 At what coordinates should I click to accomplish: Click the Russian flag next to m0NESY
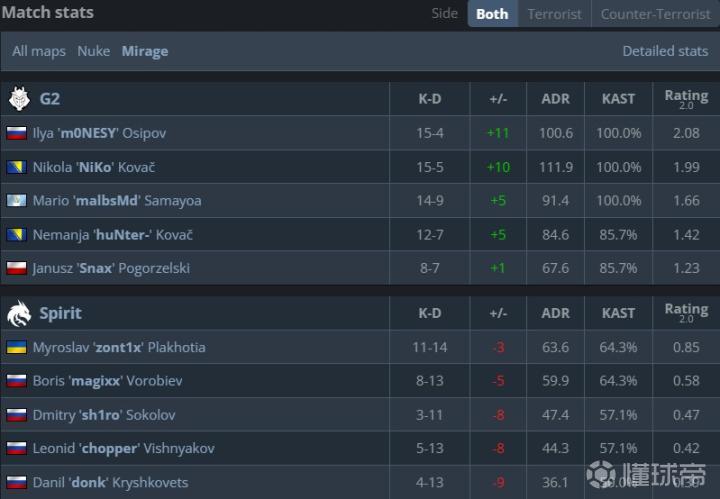(x=16, y=133)
